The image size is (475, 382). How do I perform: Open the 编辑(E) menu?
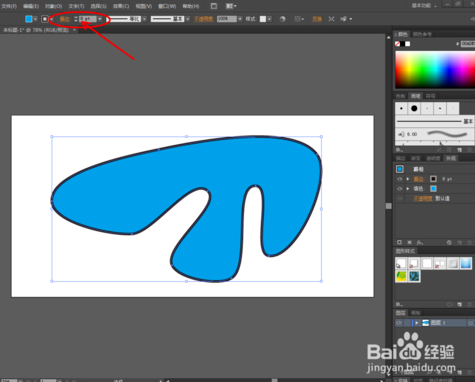point(31,6)
